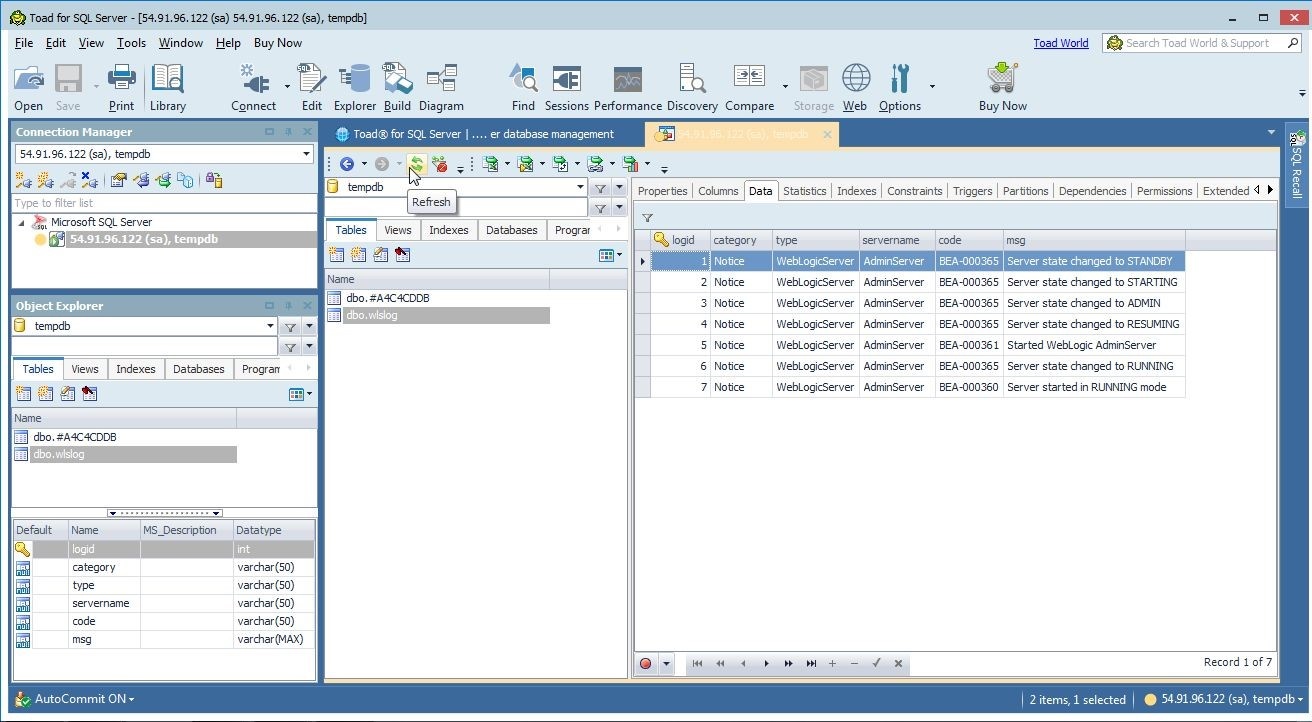This screenshot has height=722, width=1312.
Task: Open the Tools menu
Action: tap(131, 43)
